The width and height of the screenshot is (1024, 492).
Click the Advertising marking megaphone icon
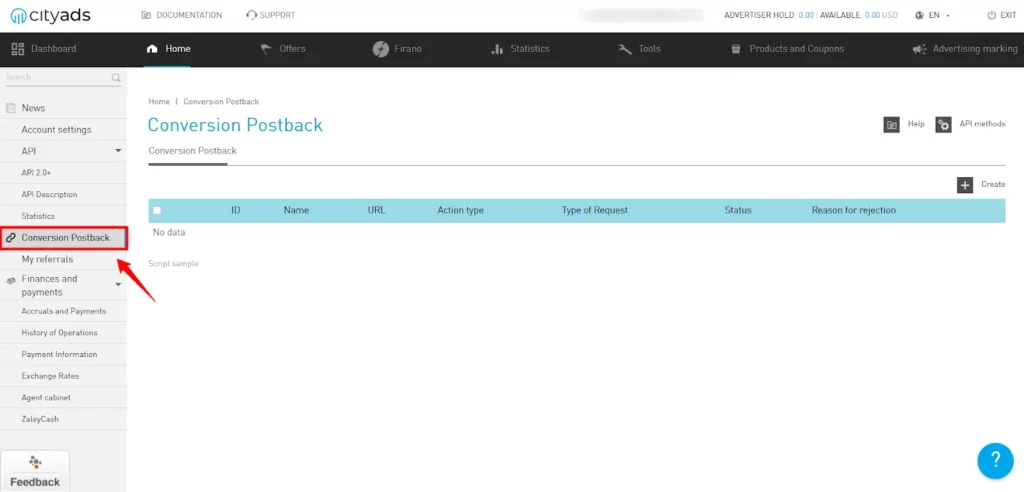coord(920,49)
